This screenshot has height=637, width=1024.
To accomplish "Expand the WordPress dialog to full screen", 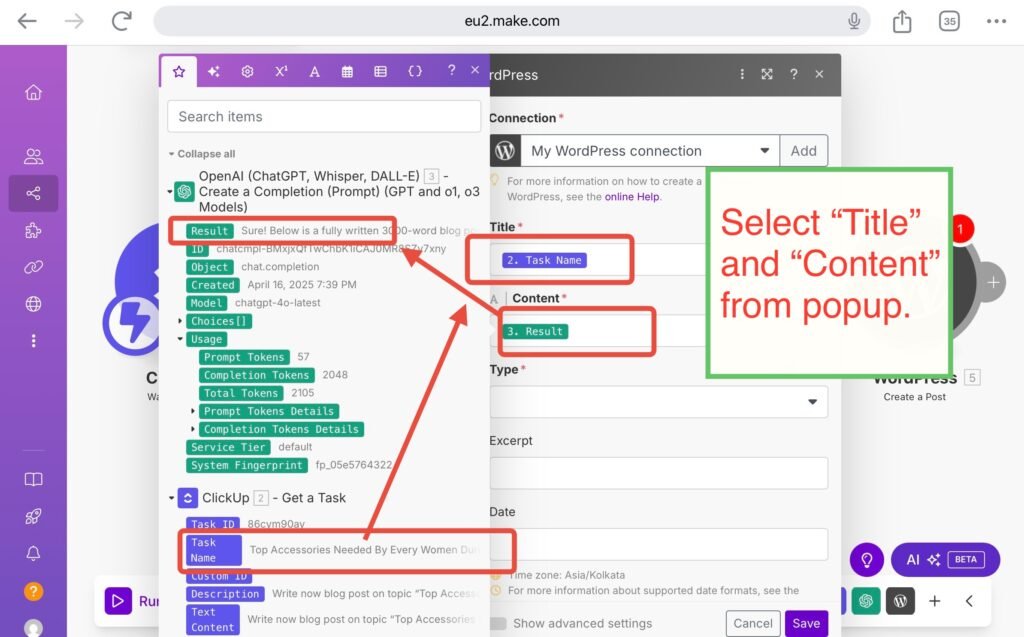I will 767,74.
